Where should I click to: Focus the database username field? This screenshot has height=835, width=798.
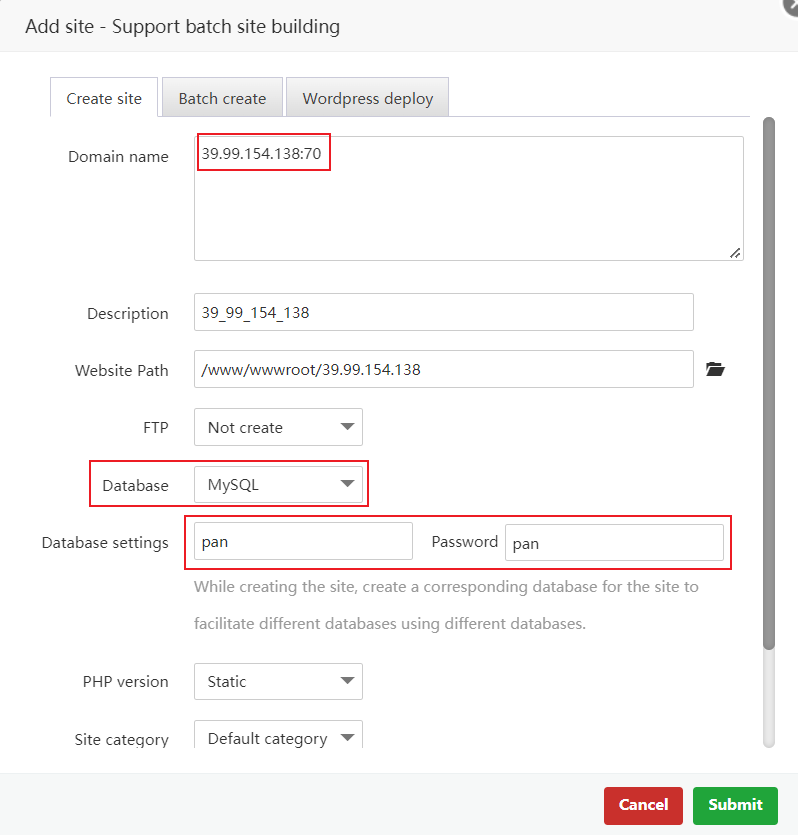303,542
